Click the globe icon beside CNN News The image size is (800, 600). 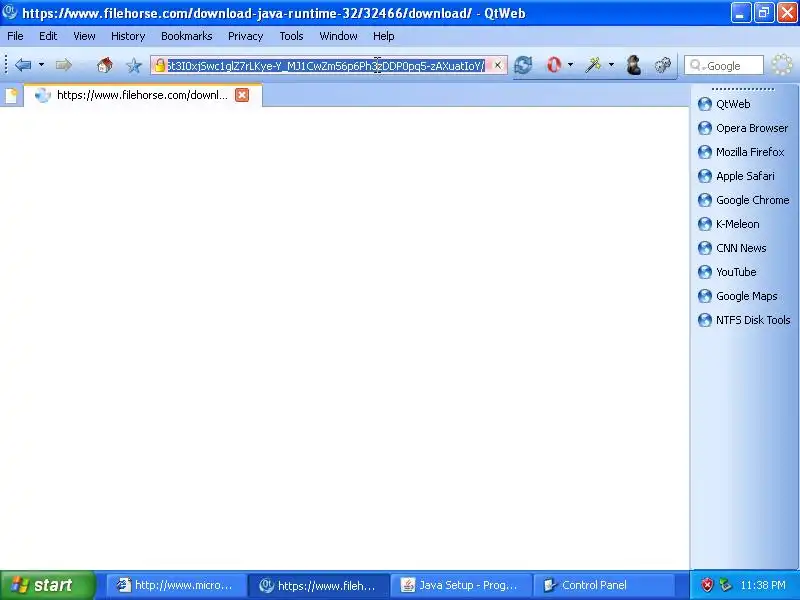[x=705, y=248]
